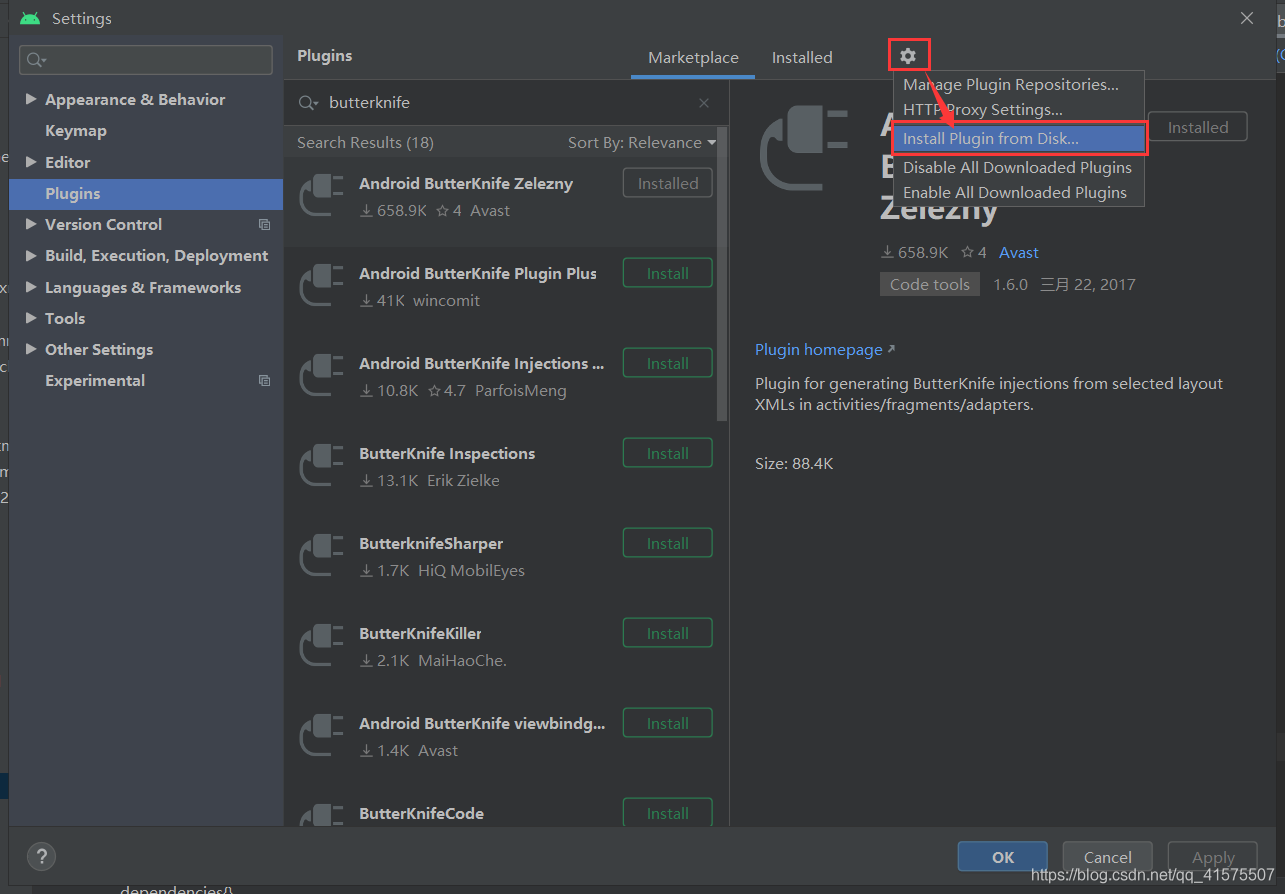
Task: Select Install Plugin from Disk
Action: click(x=1019, y=139)
